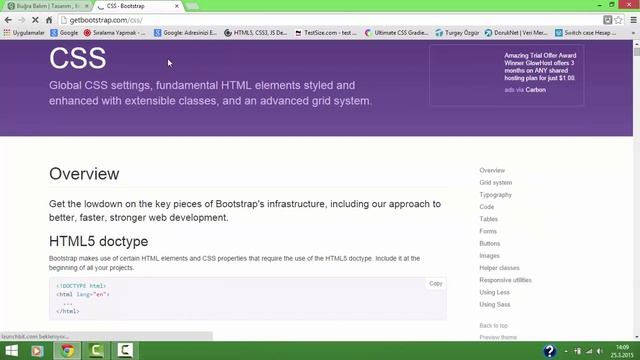
Task: Open the Sıralama Yapmak bookmark
Action: [114, 33]
